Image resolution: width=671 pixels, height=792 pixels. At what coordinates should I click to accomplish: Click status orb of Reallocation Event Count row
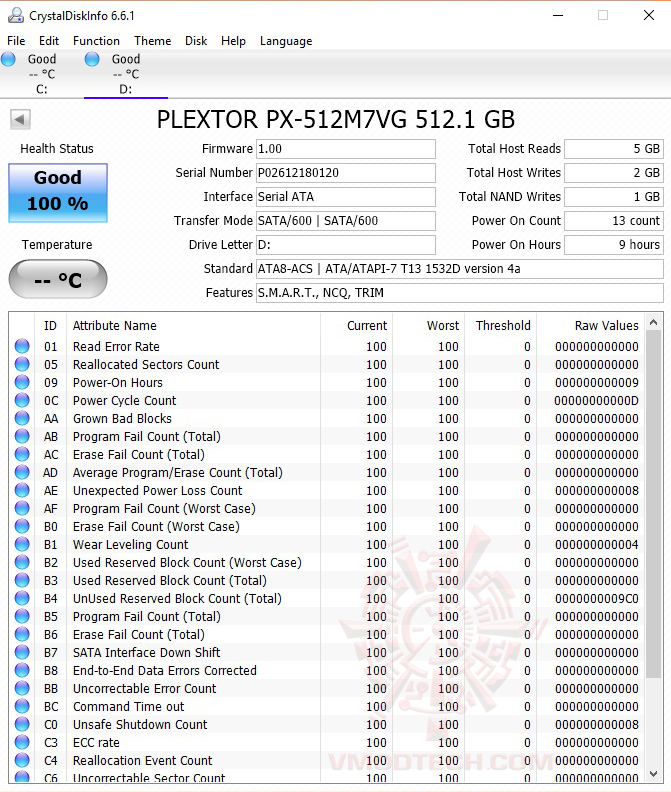(22, 760)
